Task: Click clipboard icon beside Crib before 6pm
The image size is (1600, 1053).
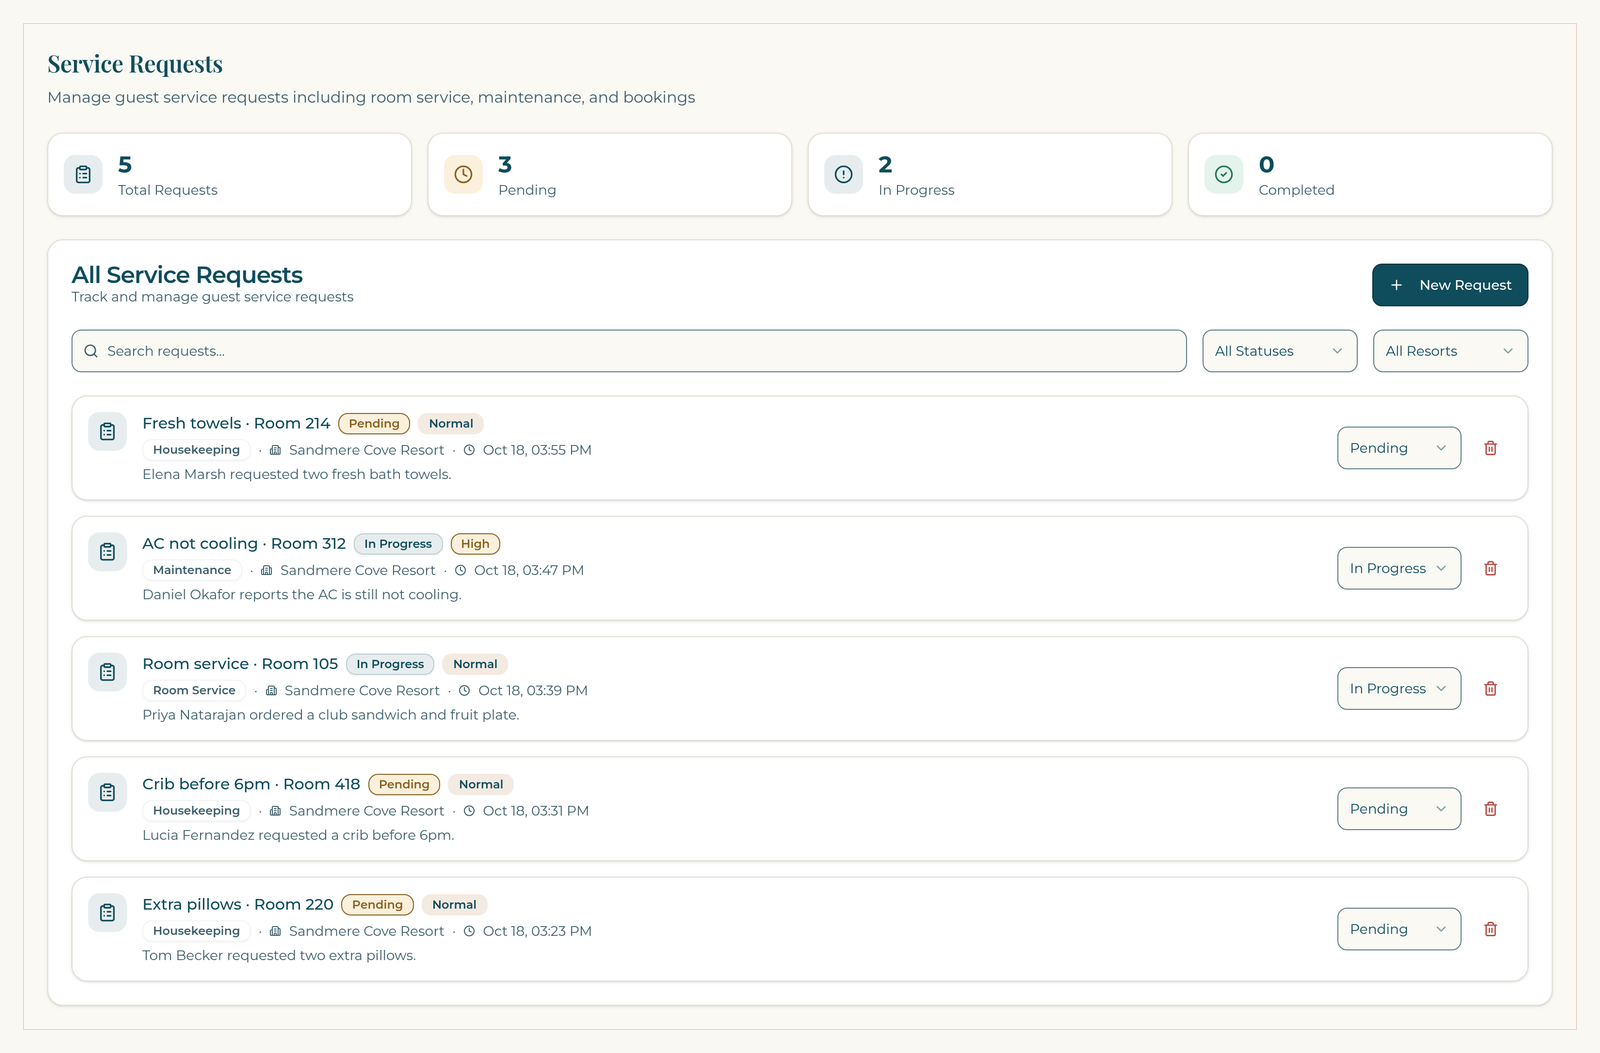Action: pos(107,793)
